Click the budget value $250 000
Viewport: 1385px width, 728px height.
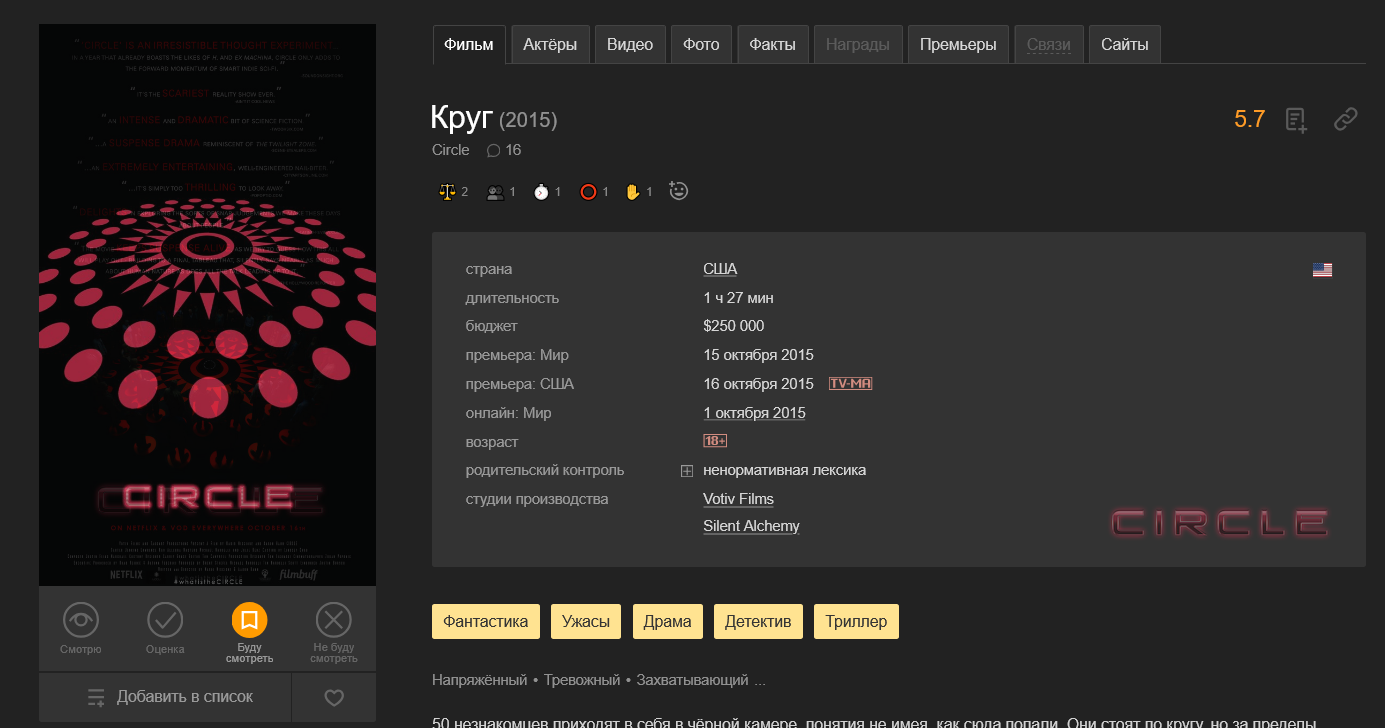(734, 326)
